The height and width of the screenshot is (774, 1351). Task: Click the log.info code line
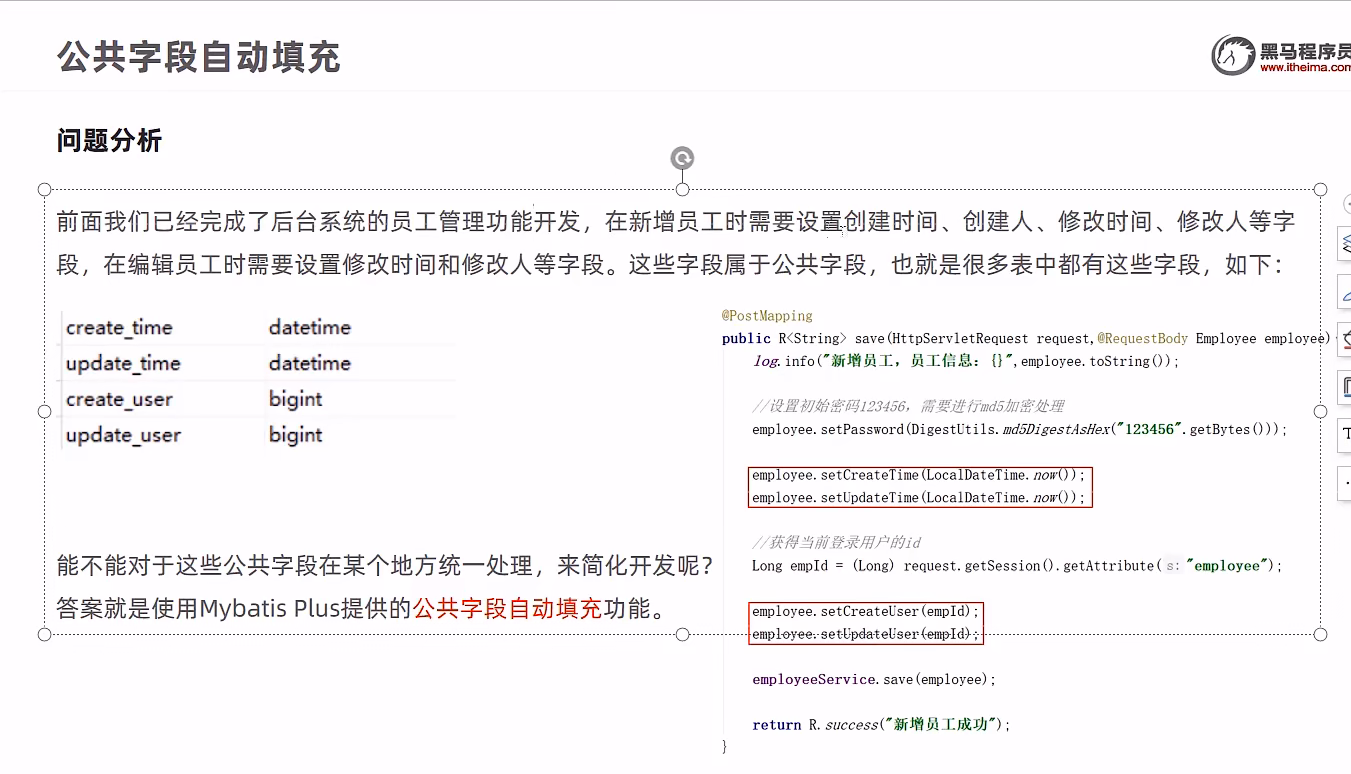[966, 361]
